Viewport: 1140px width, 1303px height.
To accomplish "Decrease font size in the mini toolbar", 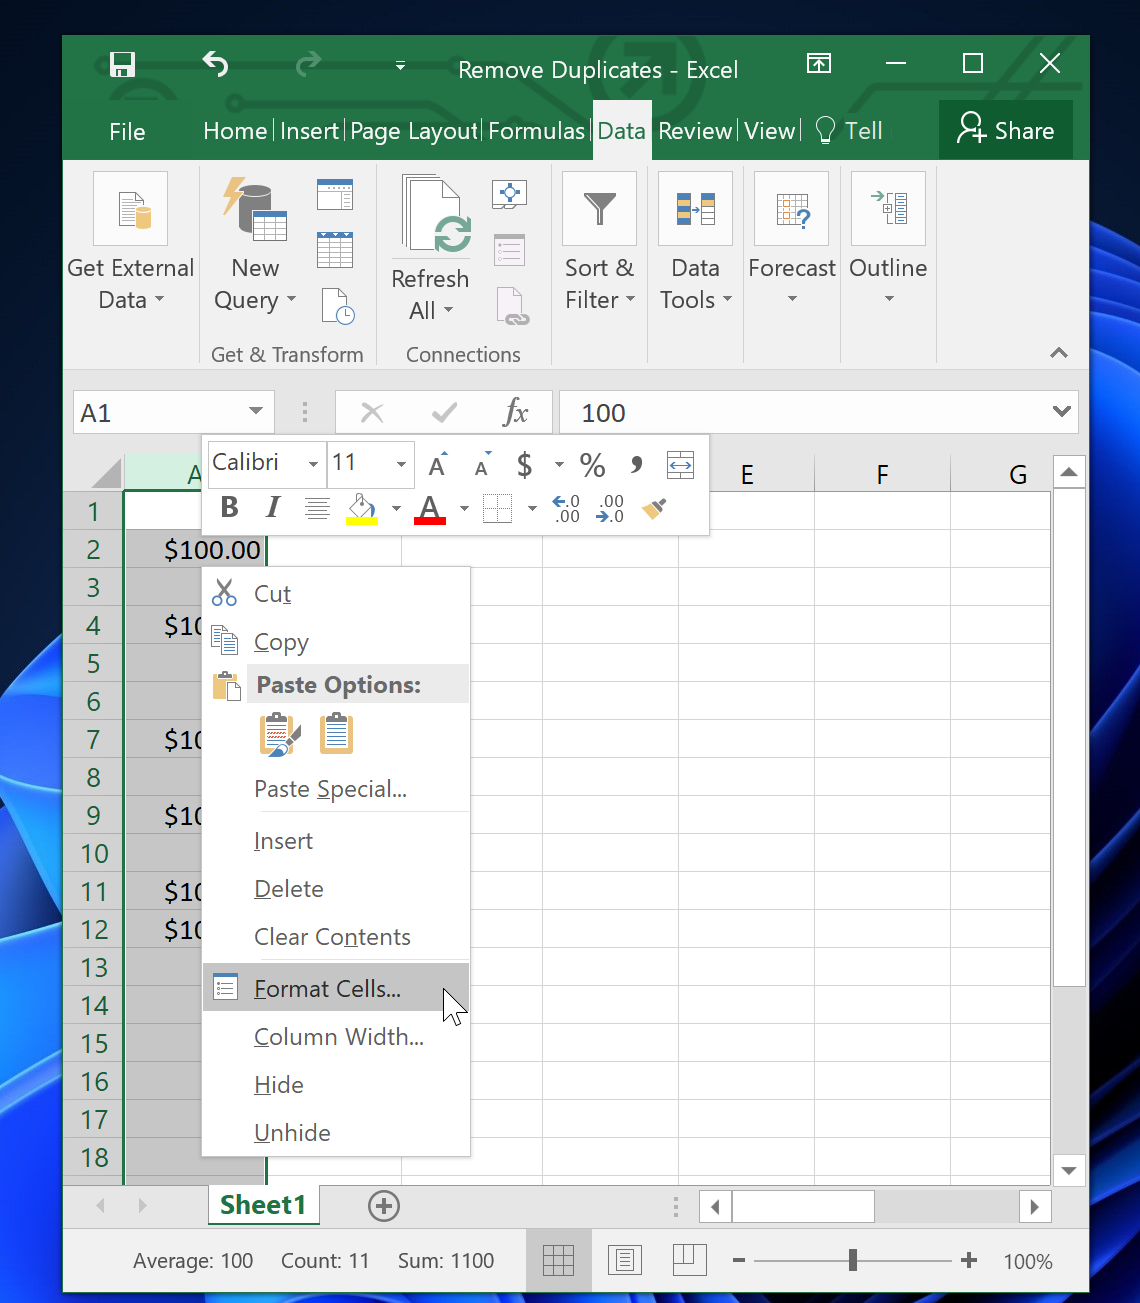I will coord(483,464).
